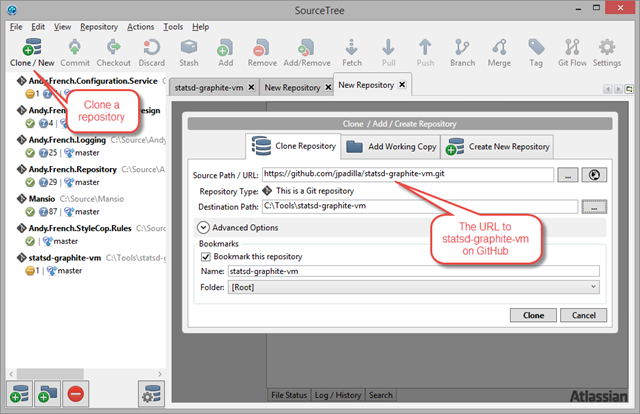The image size is (640, 414).
Task: Click the Stash toolbar icon
Action: pyautogui.click(x=189, y=47)
